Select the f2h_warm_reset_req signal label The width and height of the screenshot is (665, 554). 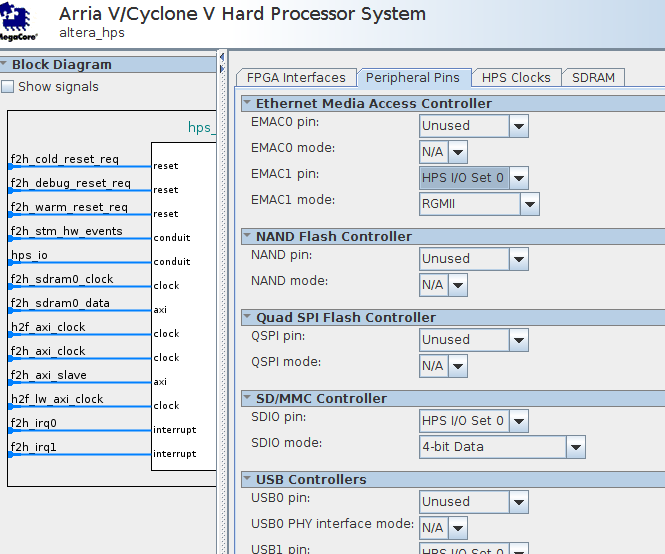[x=69, y=207]
